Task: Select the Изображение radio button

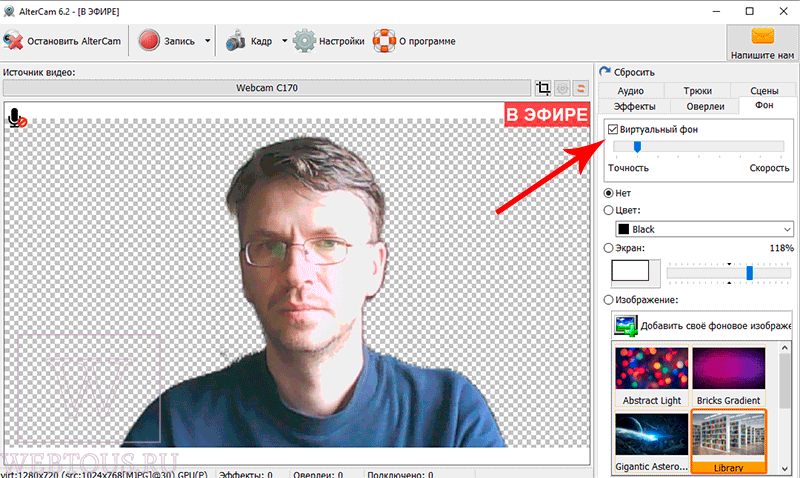Action: 608,300
